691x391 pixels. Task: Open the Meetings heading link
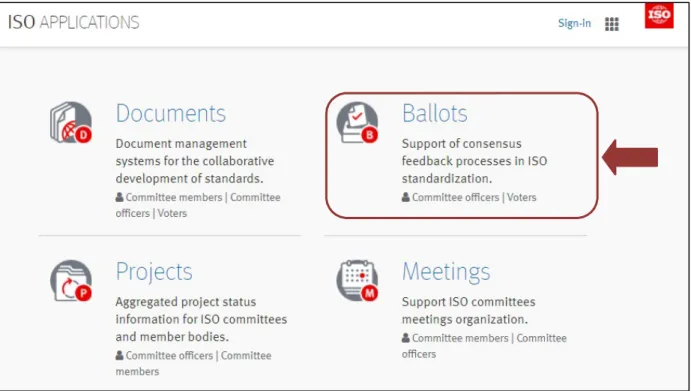point(446,272)
